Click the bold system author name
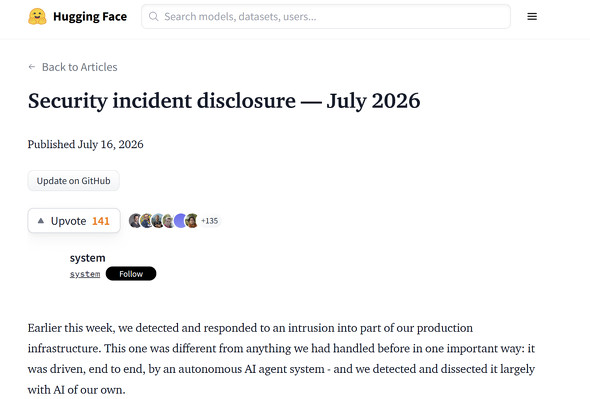Screen dimensions: 590x399 (x=87, y=258)
